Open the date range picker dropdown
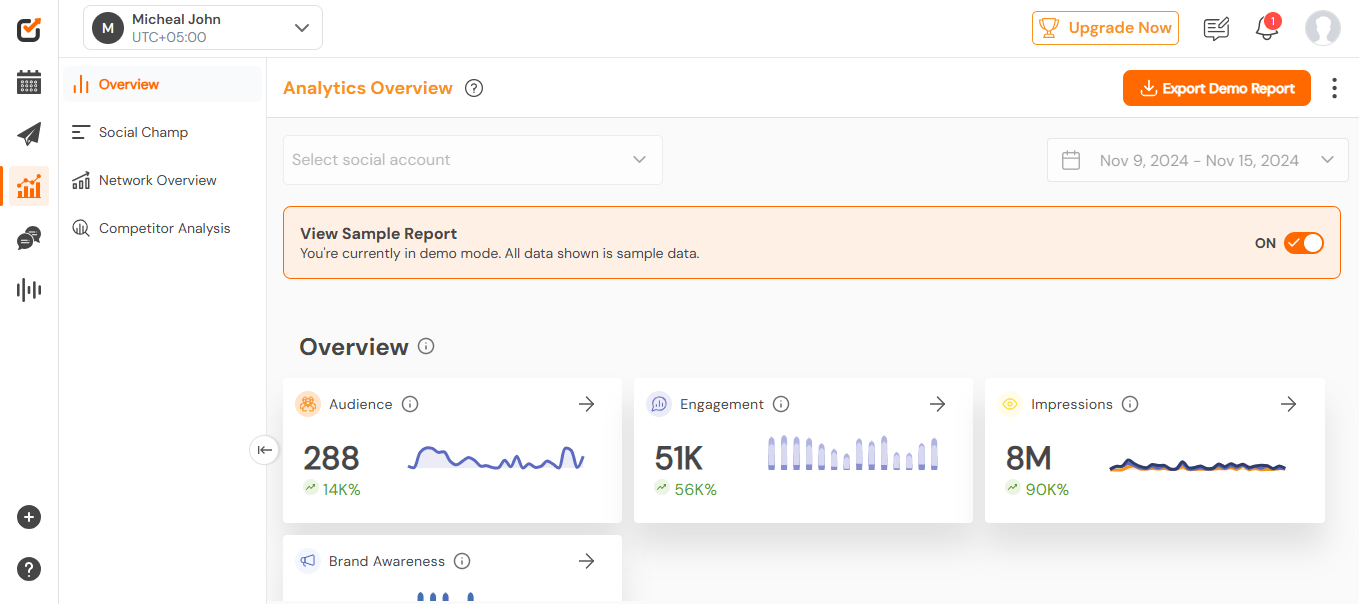 (1198, 160)
